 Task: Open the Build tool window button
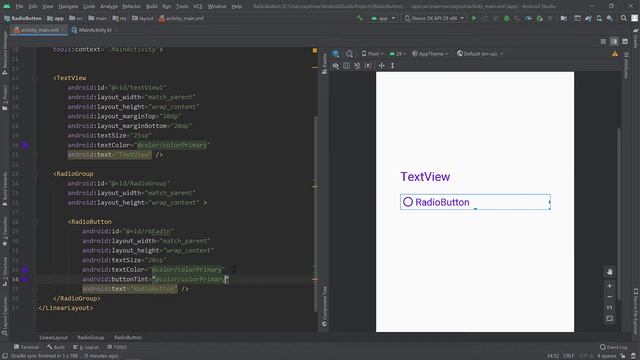click(x=56, y=347)
